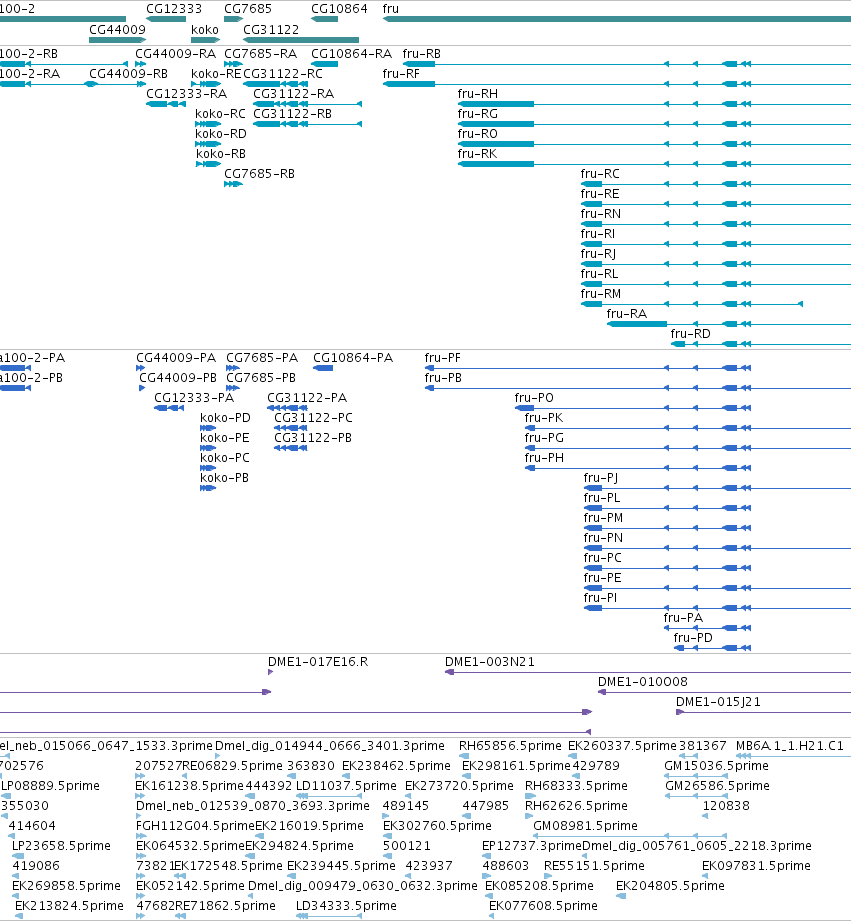Screen dimensions: 851x921
Task: Click the EK204805.5prime EST label
Action: tap(670, 886)
